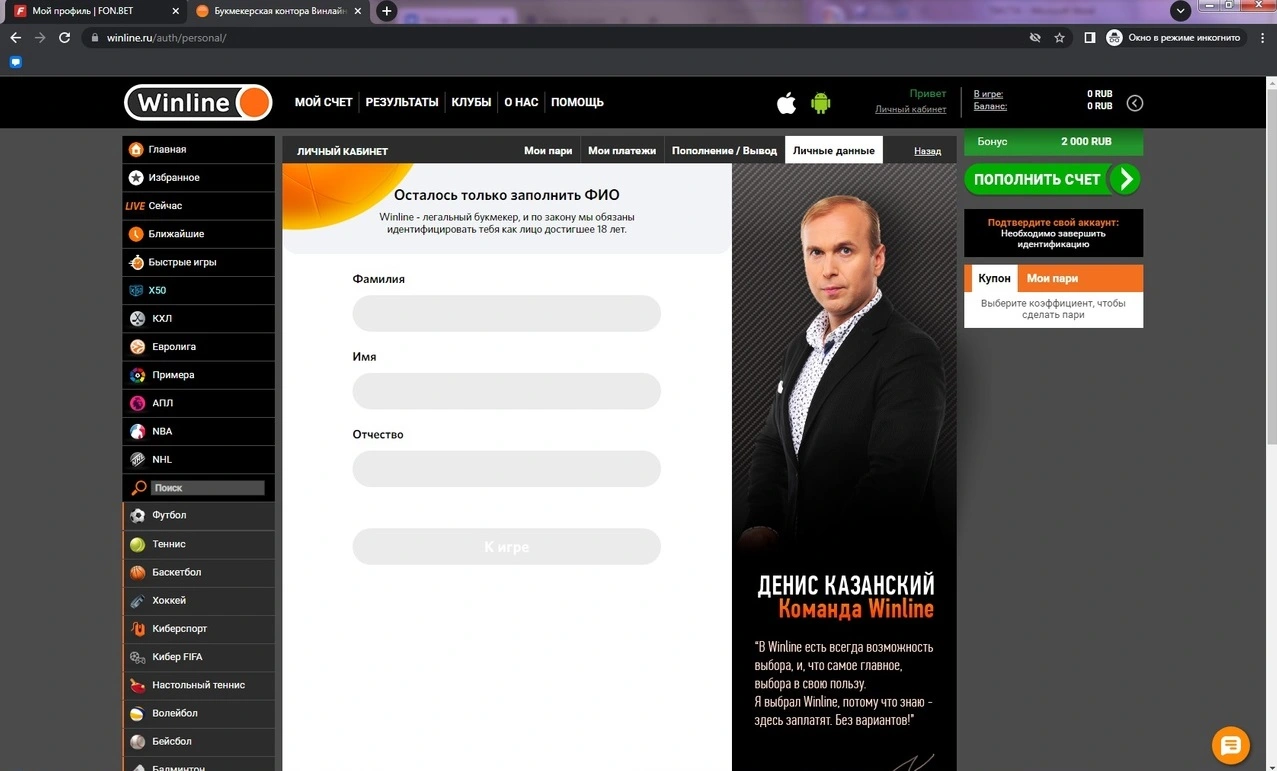The width and height of the screenshot is (1277, 771).
Task: Click the АПЛ league icon
Action: point(137,403)
